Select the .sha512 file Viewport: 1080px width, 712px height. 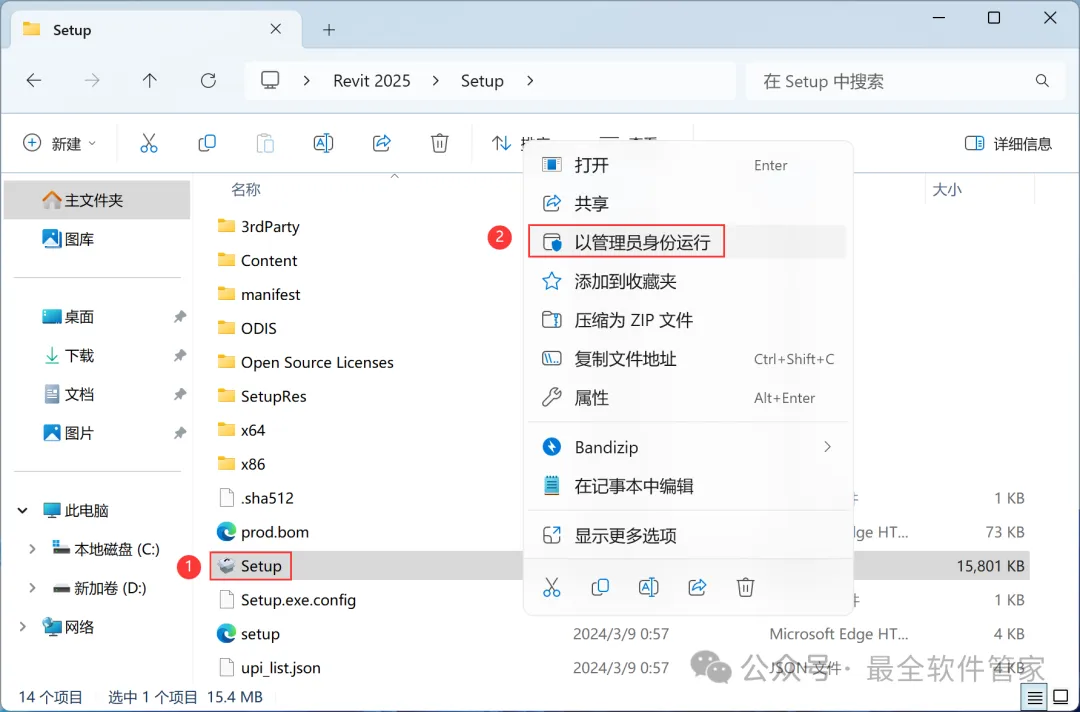[x=256, y=498]
